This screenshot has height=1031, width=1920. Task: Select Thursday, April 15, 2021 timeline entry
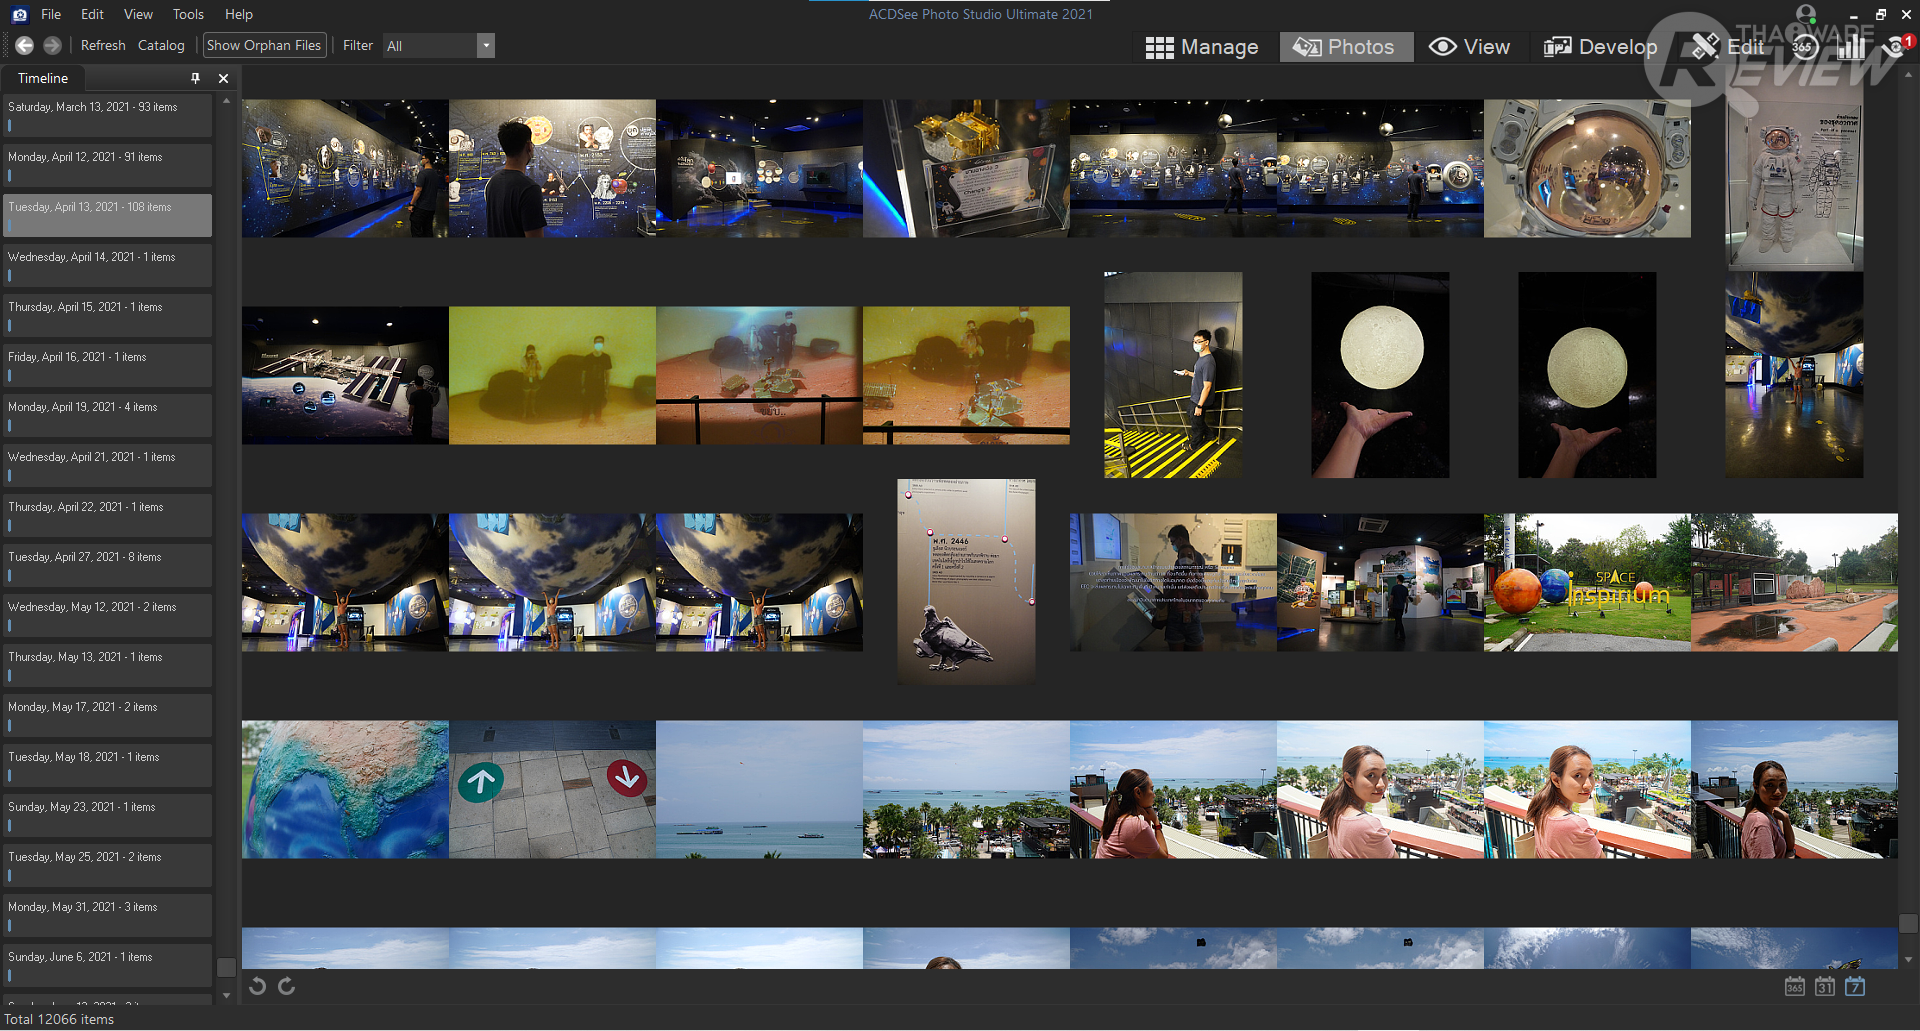(108, 315)
